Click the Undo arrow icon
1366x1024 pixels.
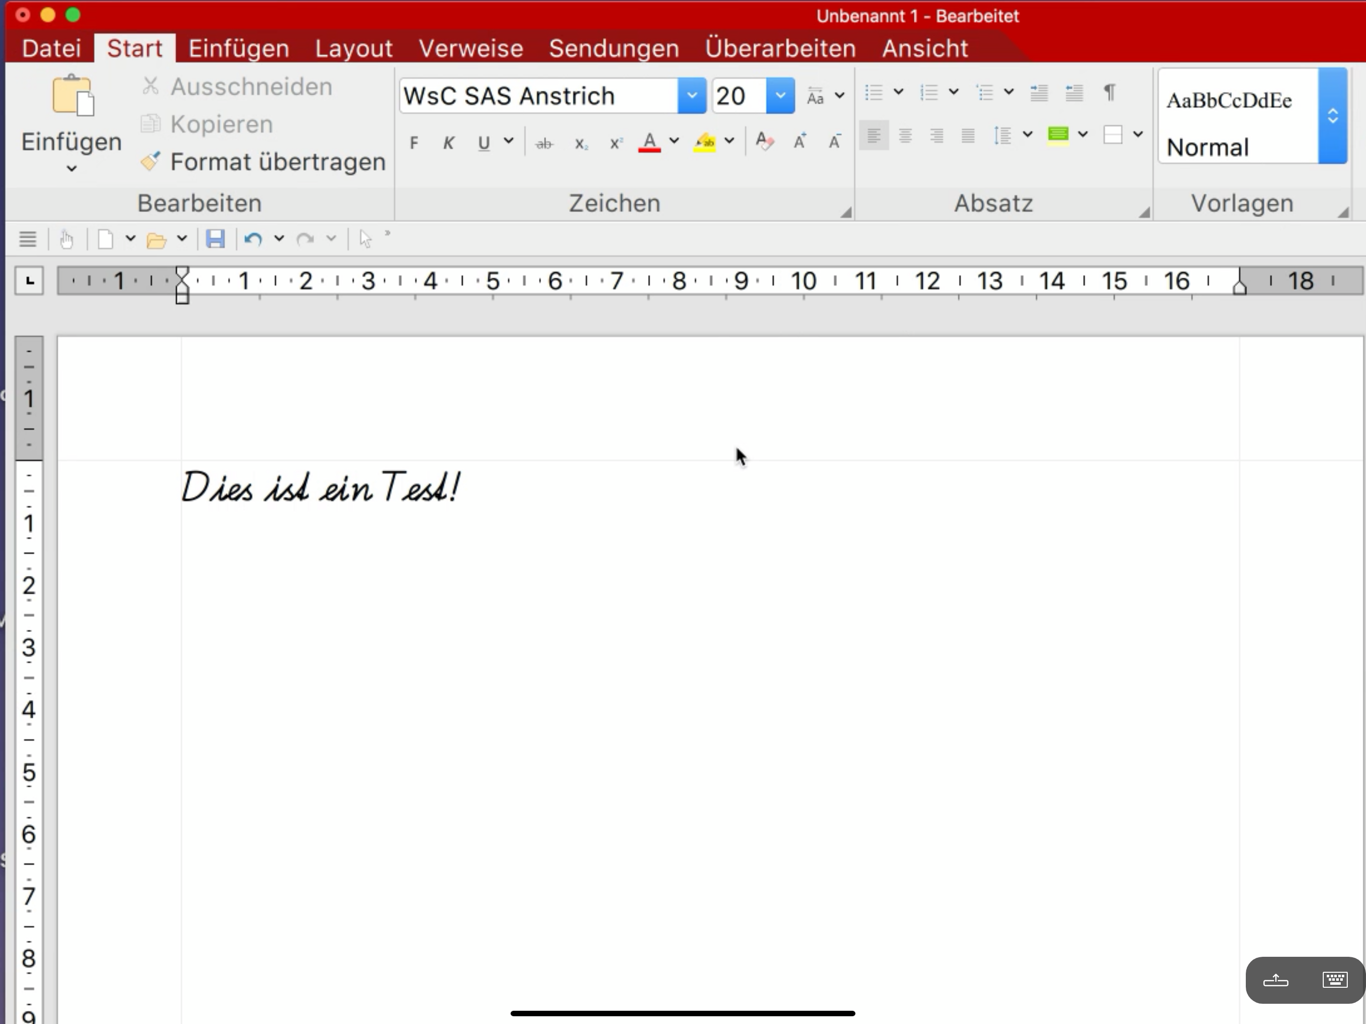(253, 239)
